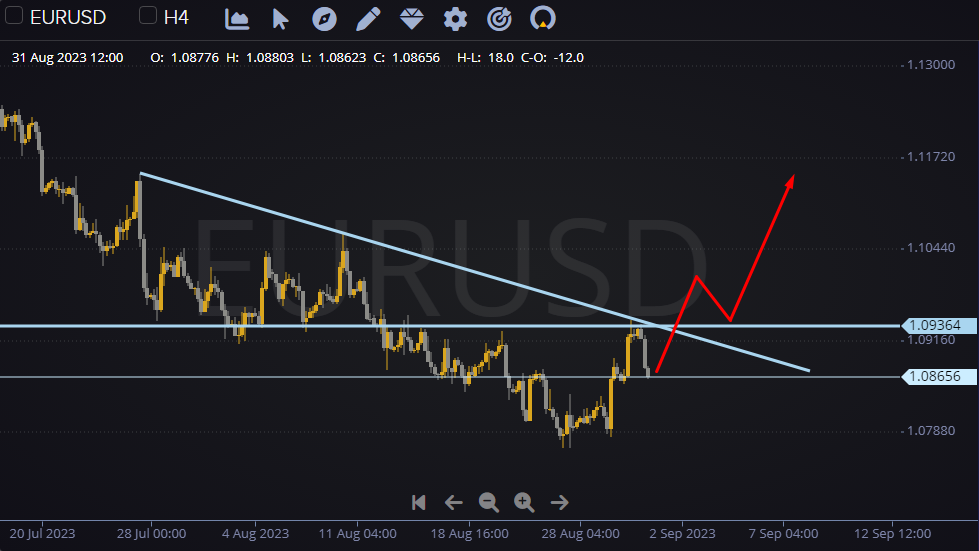This screenshot has width=979, height=551.
Task: Click the 1.13000 price axis value
Action: (931, 65)
